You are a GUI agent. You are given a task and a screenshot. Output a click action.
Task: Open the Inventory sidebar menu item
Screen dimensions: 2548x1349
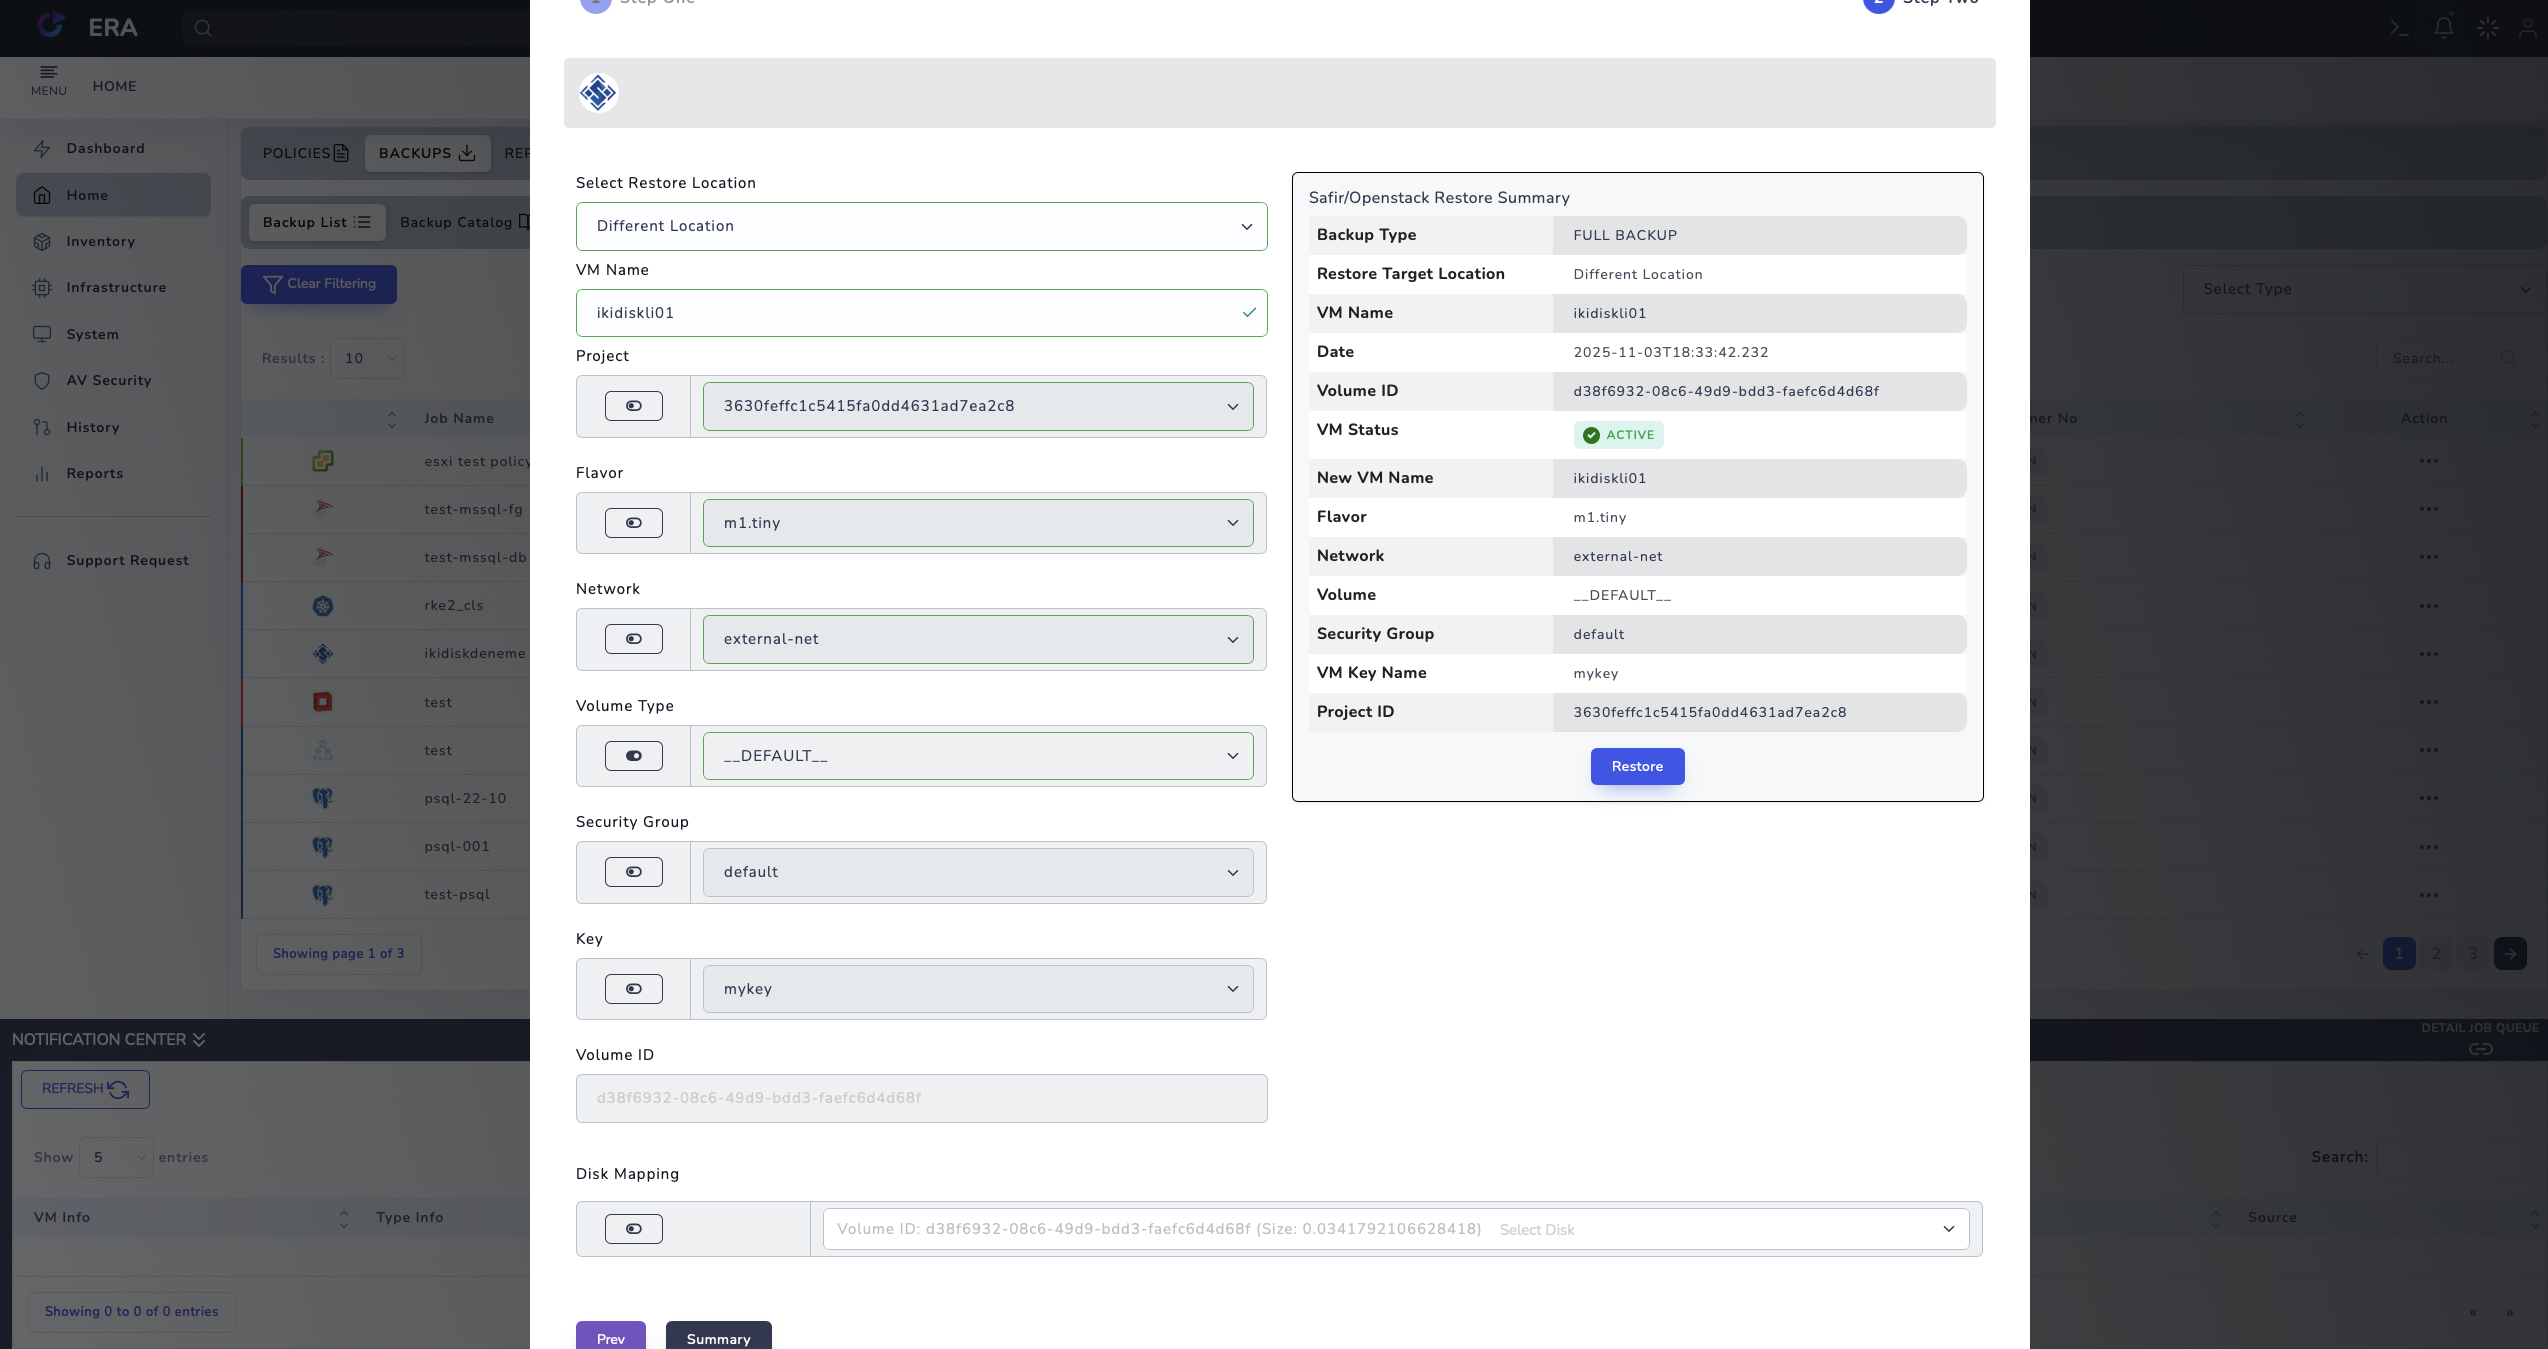pos(100,242)
